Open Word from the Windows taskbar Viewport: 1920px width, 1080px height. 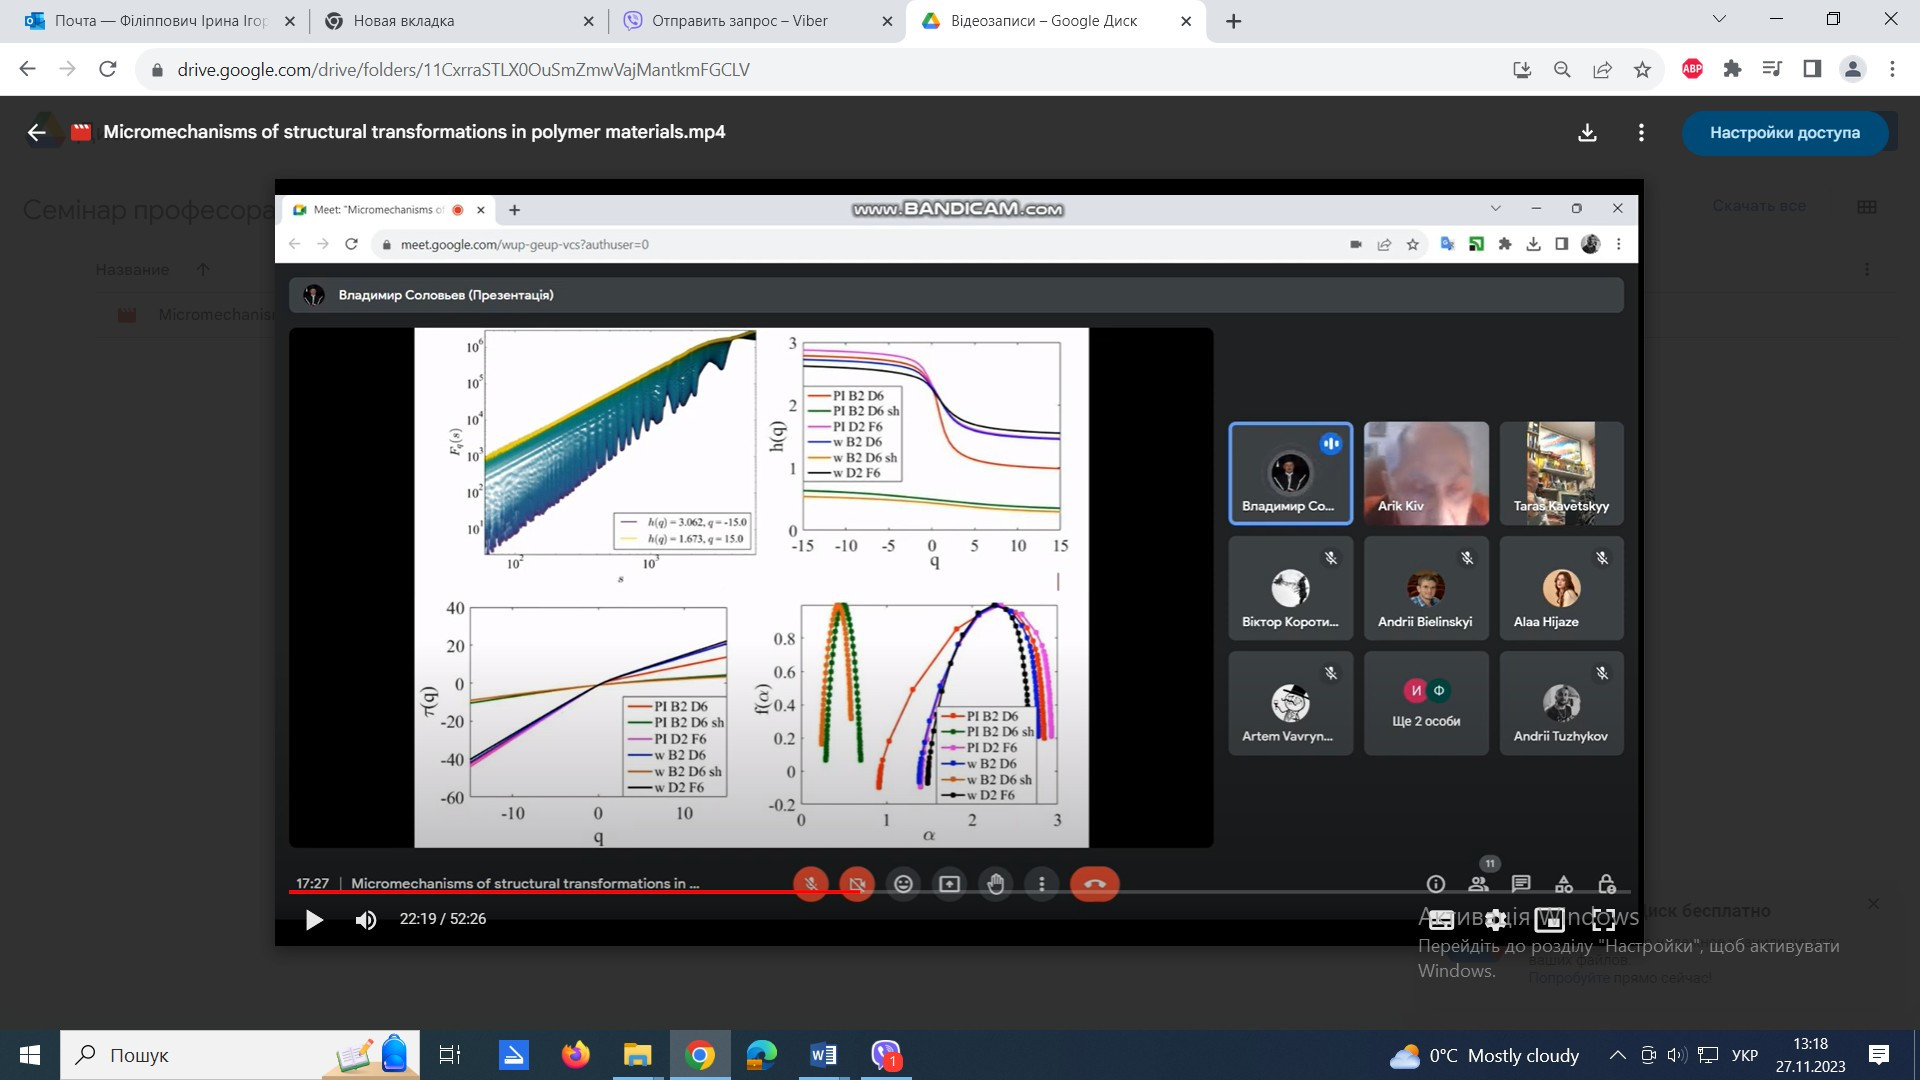[x=823, y=1055]
